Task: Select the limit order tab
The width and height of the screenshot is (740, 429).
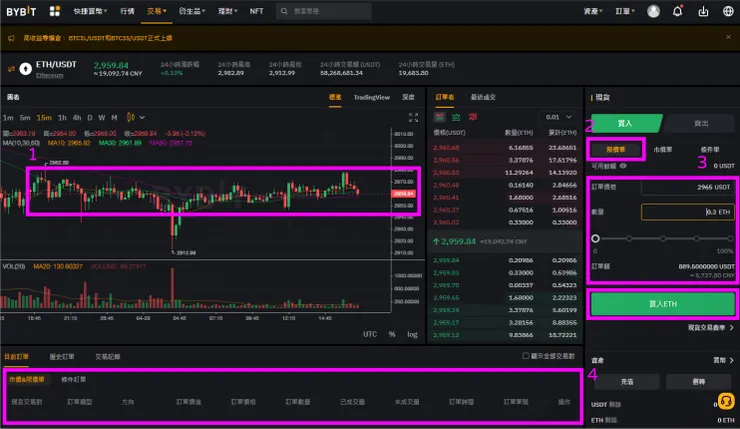Action: point(615,150)
